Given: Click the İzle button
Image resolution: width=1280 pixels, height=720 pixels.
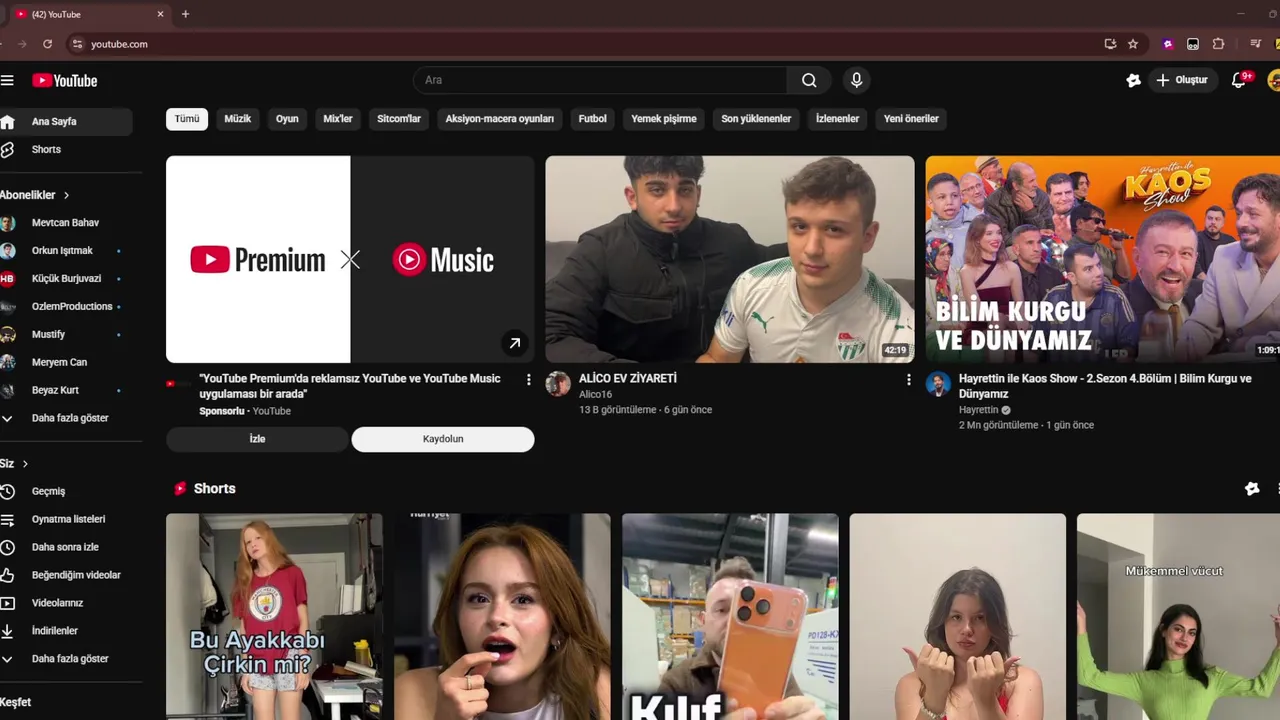Looking at the screenshot, I should pos(257,439).
